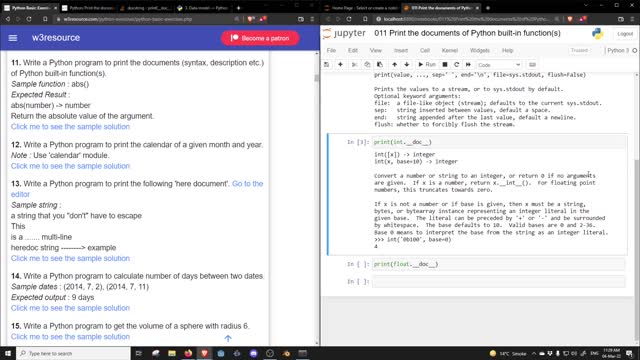This screenshot has height=360, width=640.
Task: Open Brave browser from the taskbar
Action: coord(204,353)
